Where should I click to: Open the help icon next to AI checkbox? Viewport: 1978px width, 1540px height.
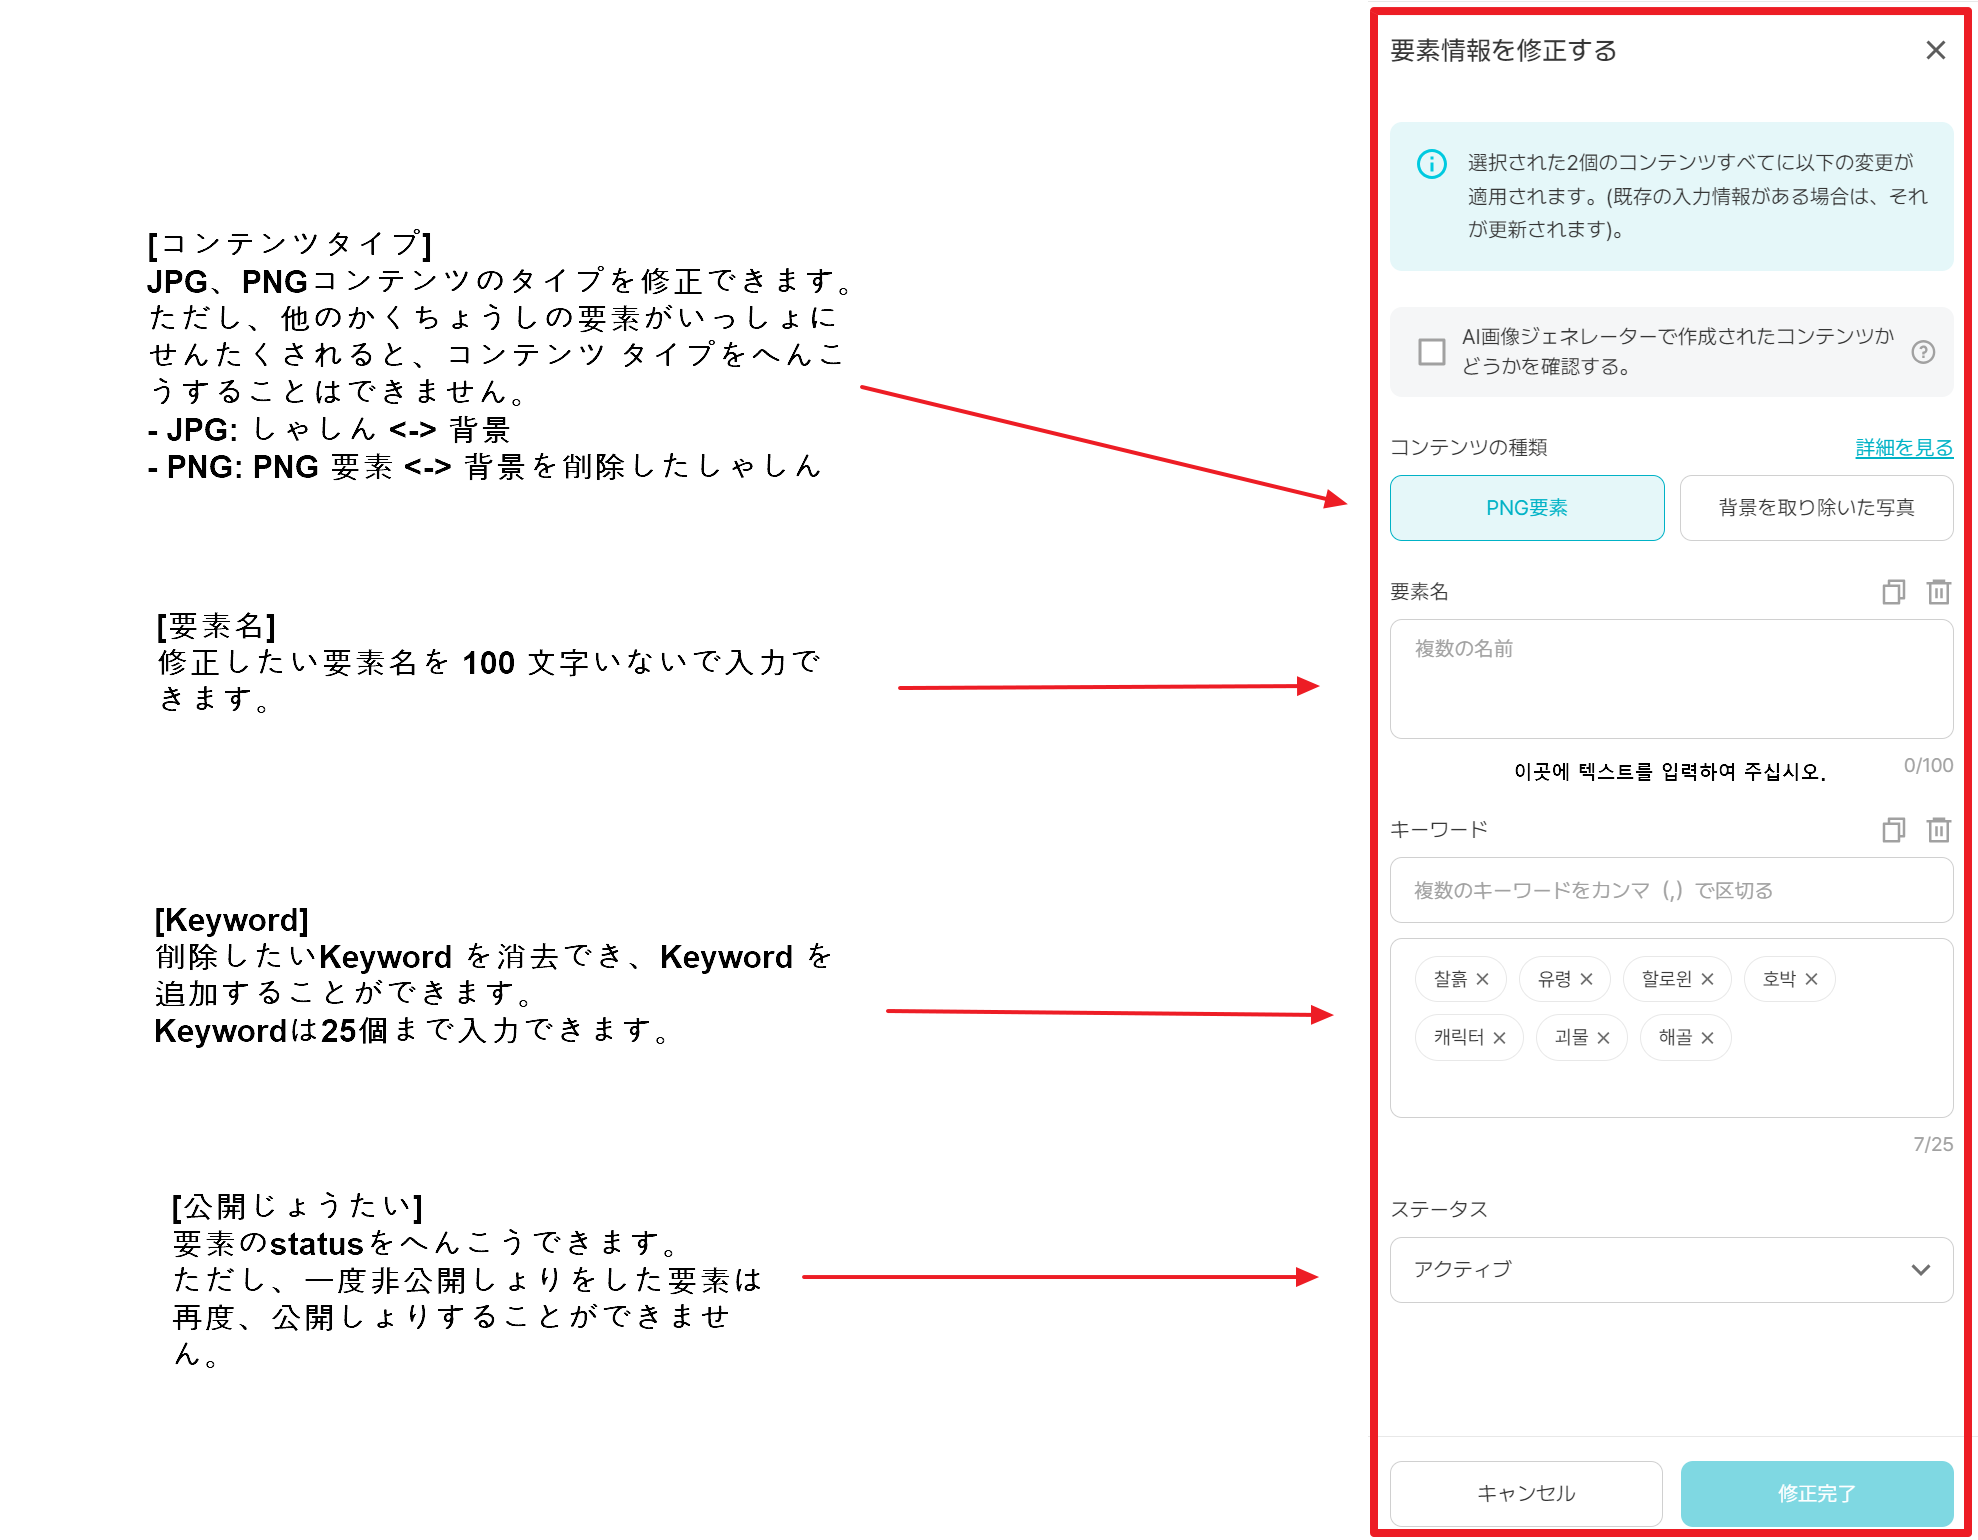click(1923, 352)
